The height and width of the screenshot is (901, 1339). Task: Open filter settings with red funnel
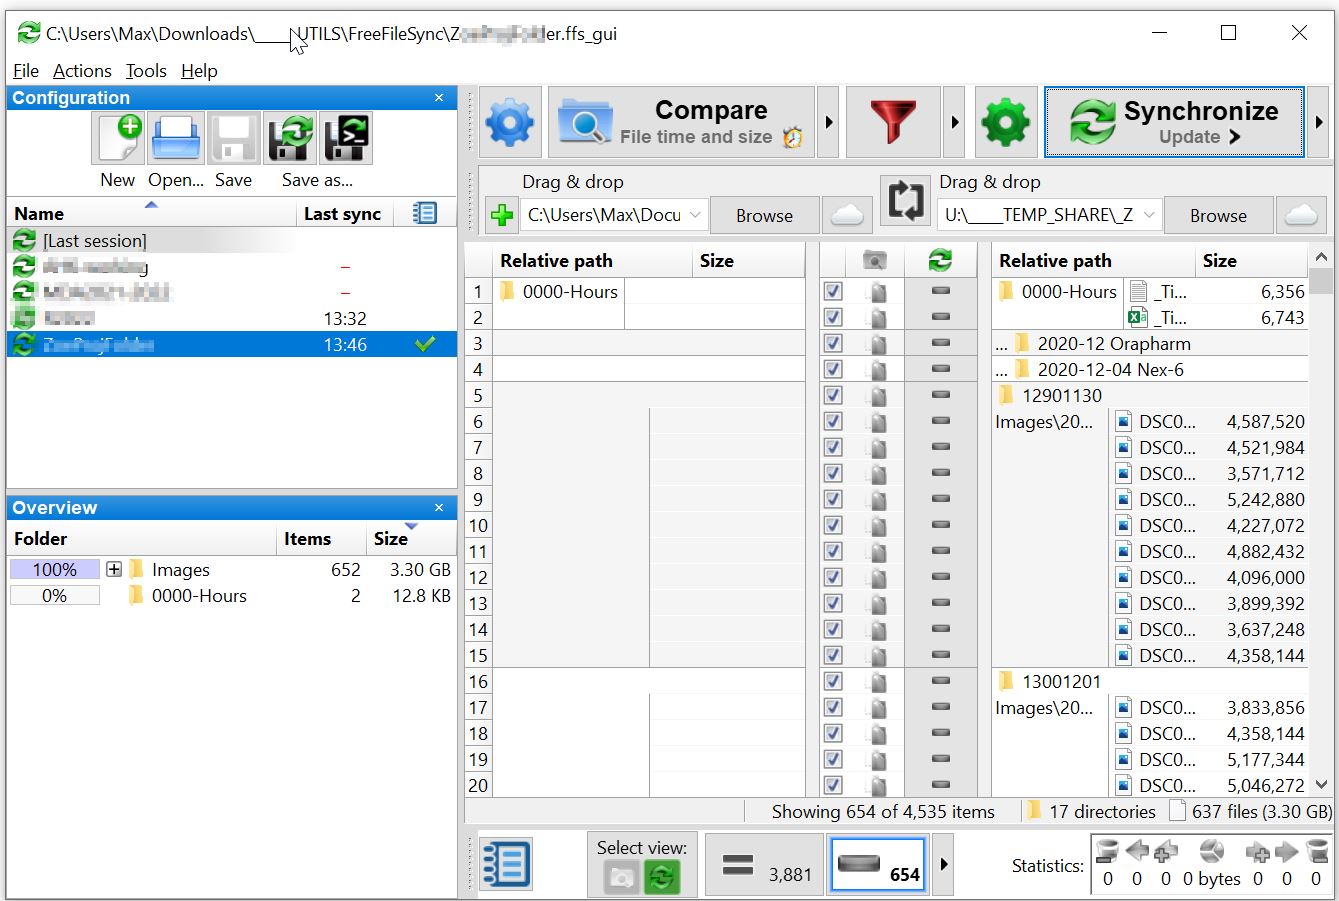pos(892,123)
